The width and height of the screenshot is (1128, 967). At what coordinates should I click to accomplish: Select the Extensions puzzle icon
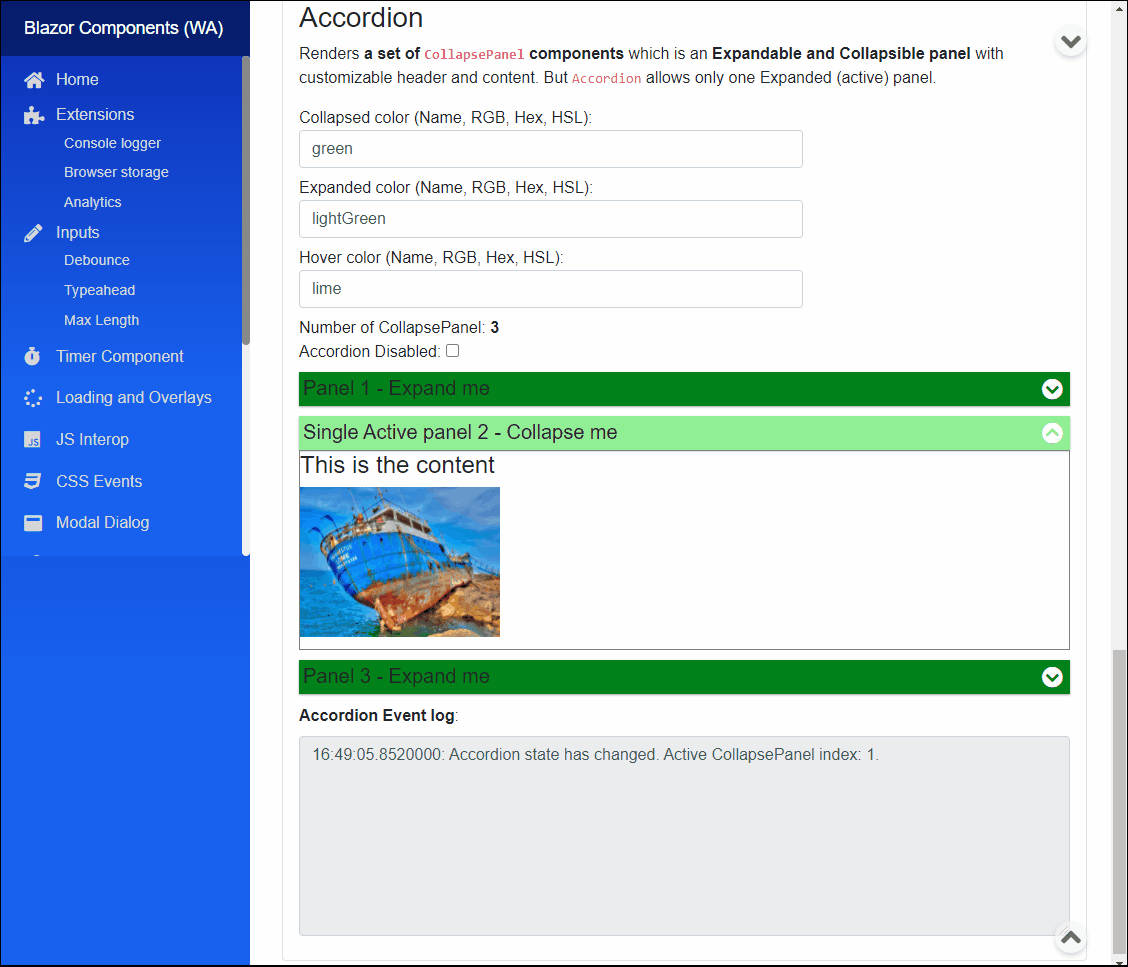[x=33, y=113]
